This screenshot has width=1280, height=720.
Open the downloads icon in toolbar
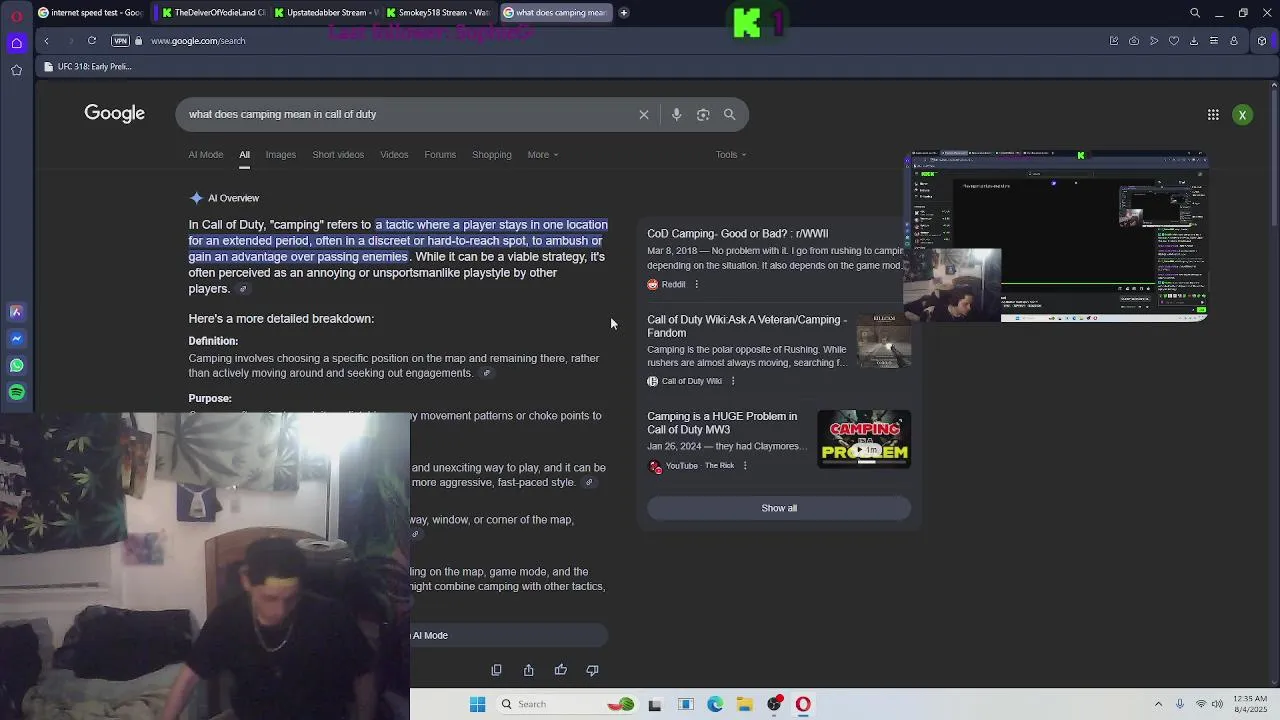coord(1194,41)
